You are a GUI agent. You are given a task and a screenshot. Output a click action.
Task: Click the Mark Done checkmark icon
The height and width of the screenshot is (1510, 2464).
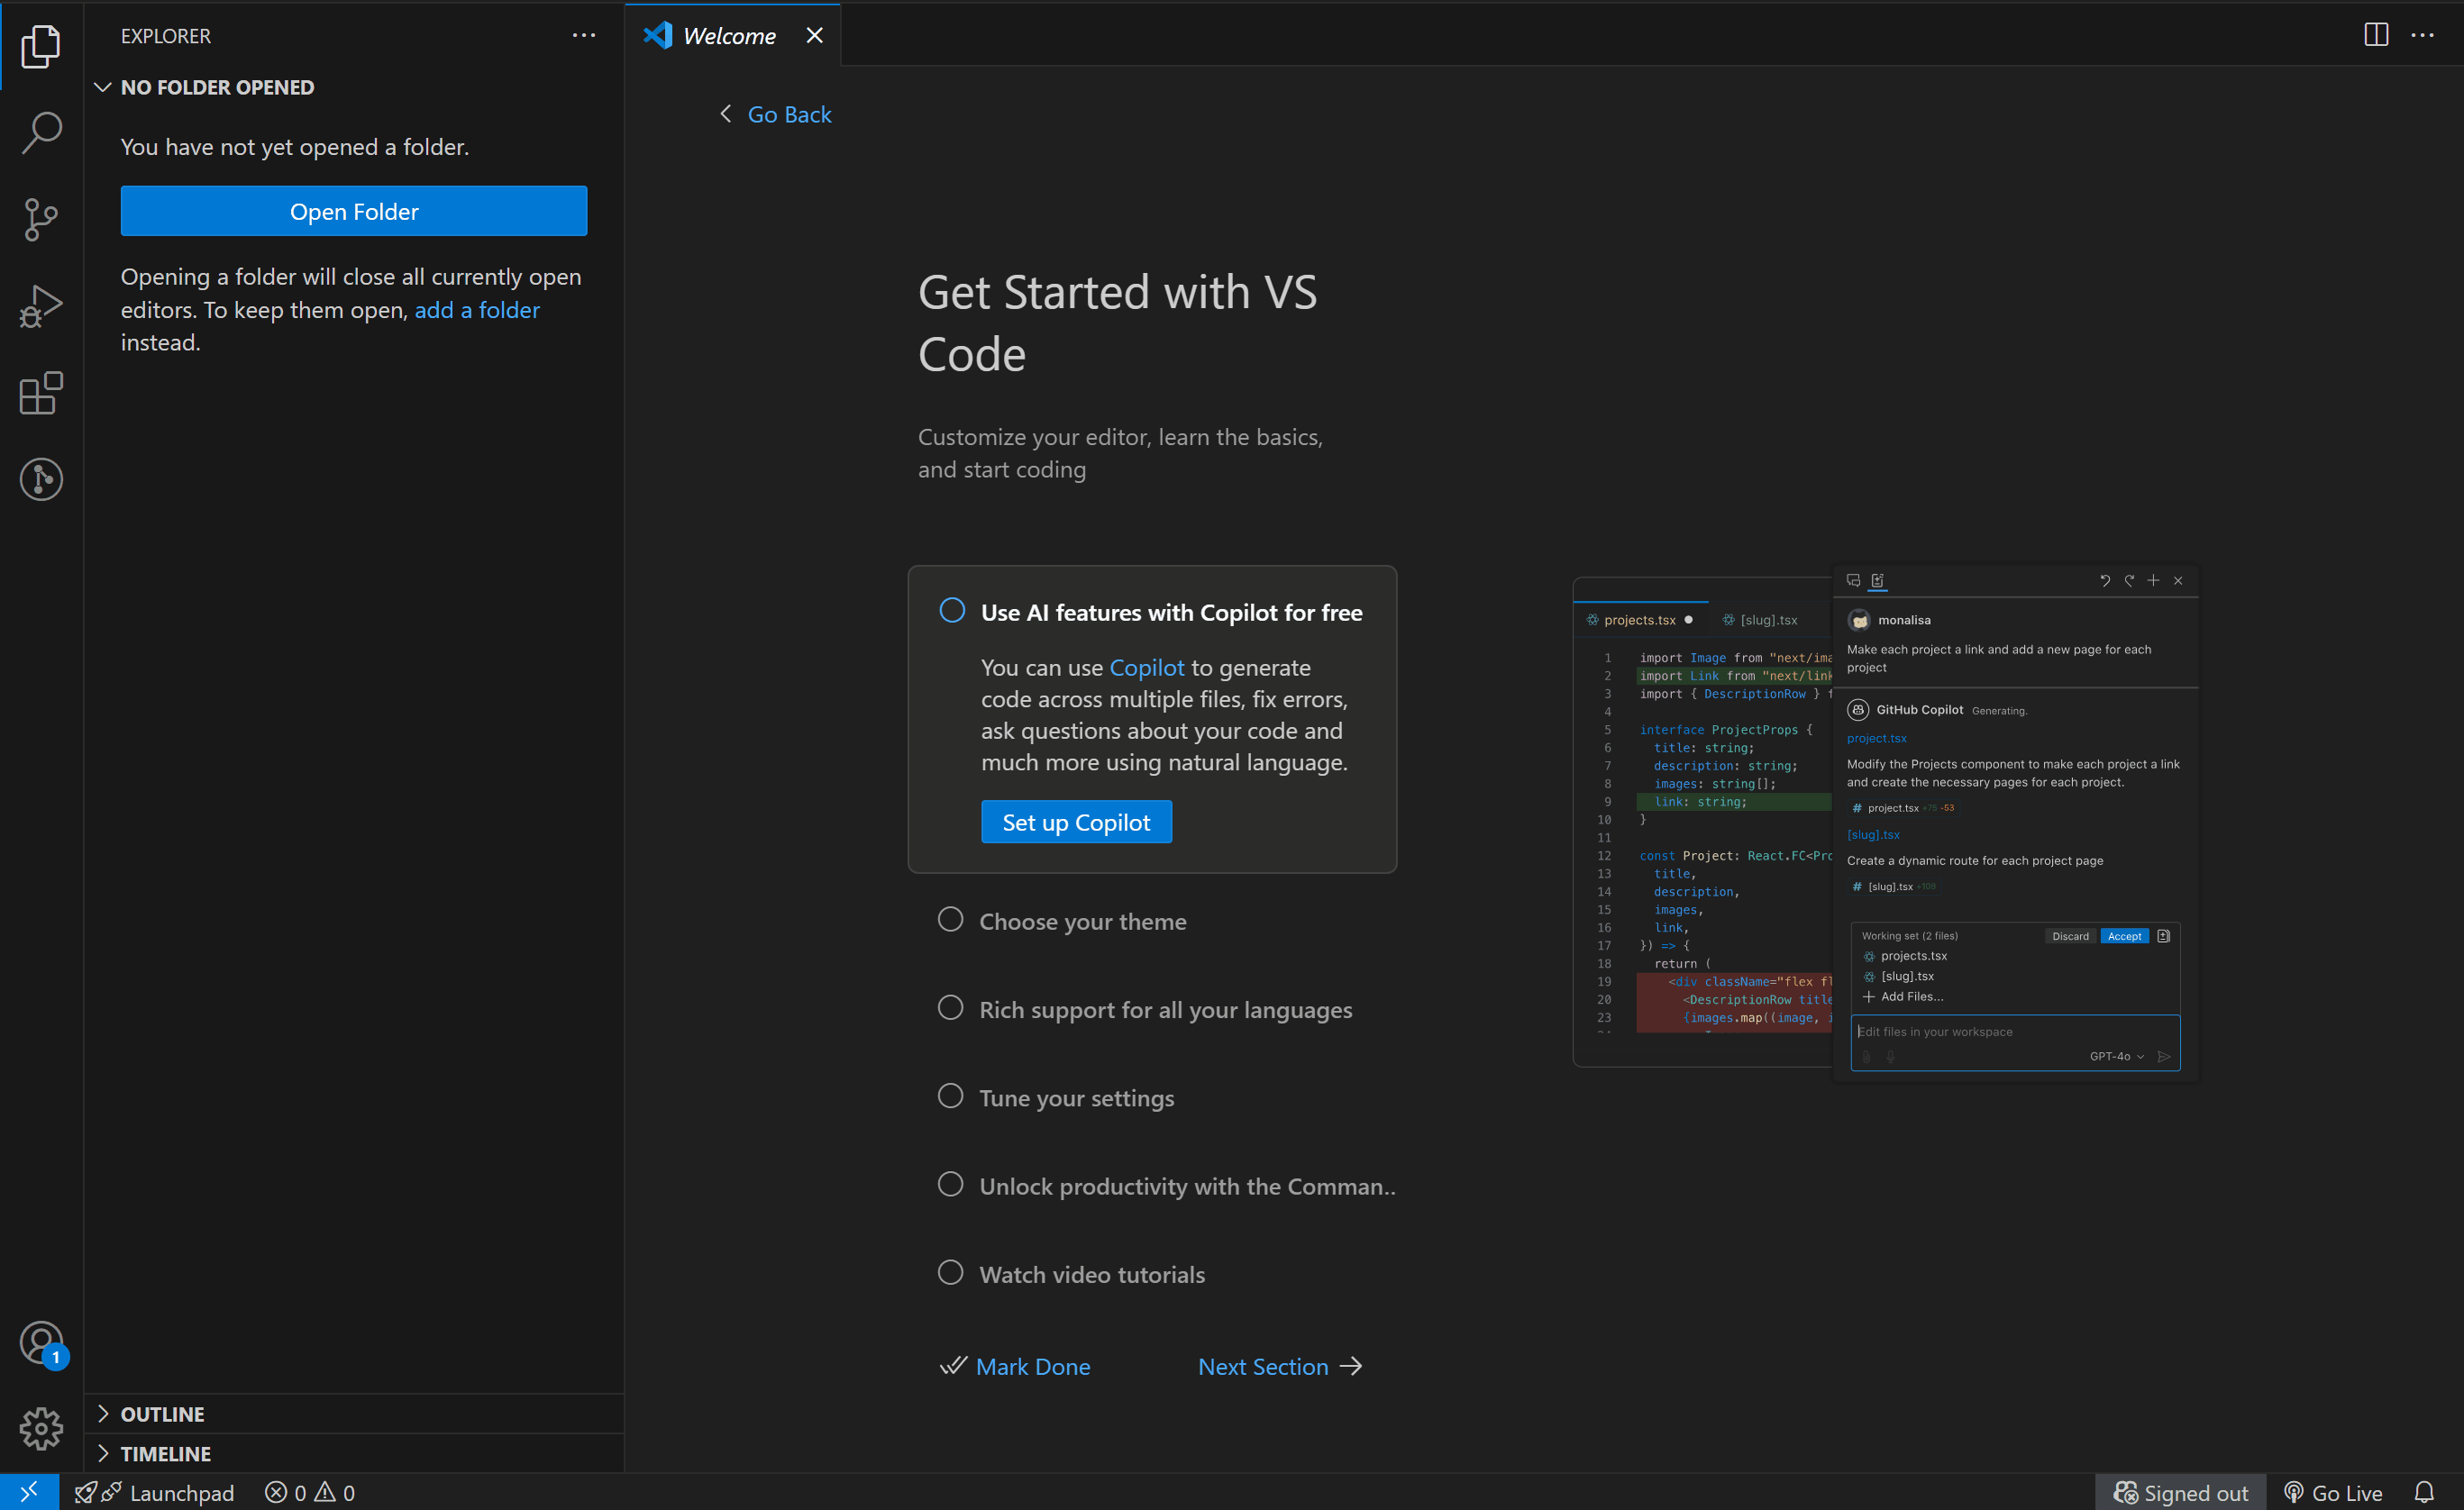pyautogui.click(x=953, y=1366)
